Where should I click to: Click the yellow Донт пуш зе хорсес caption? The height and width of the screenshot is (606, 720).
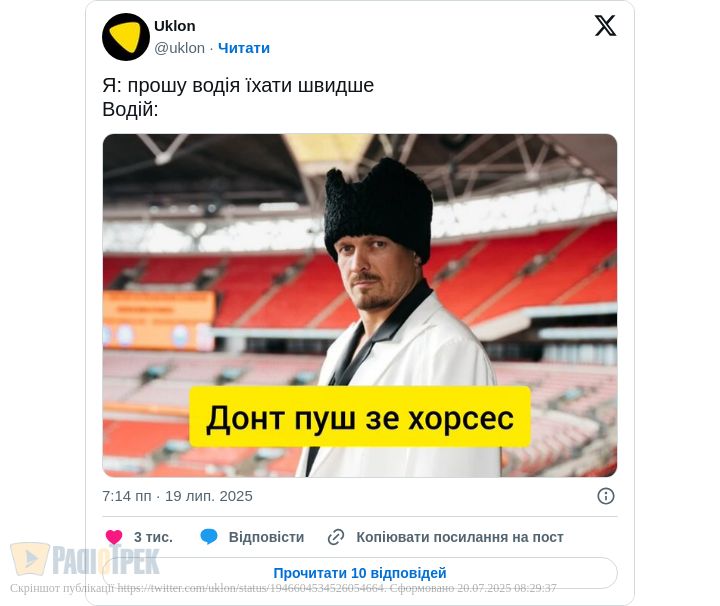click(x=360, y=417)
